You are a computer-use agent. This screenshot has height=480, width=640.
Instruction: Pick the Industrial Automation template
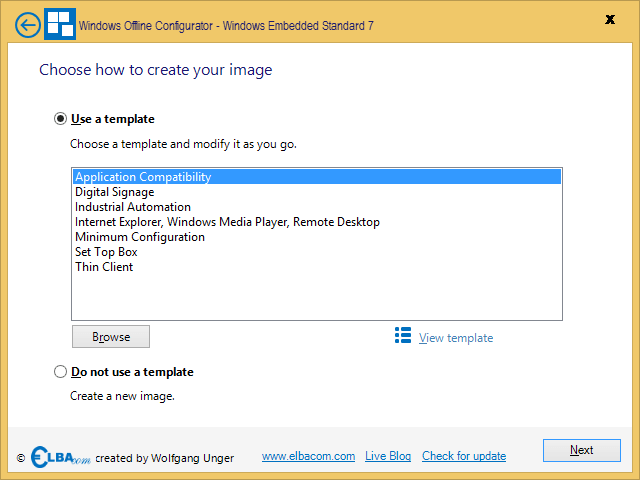pyautogui.click(x=317, y=207)
